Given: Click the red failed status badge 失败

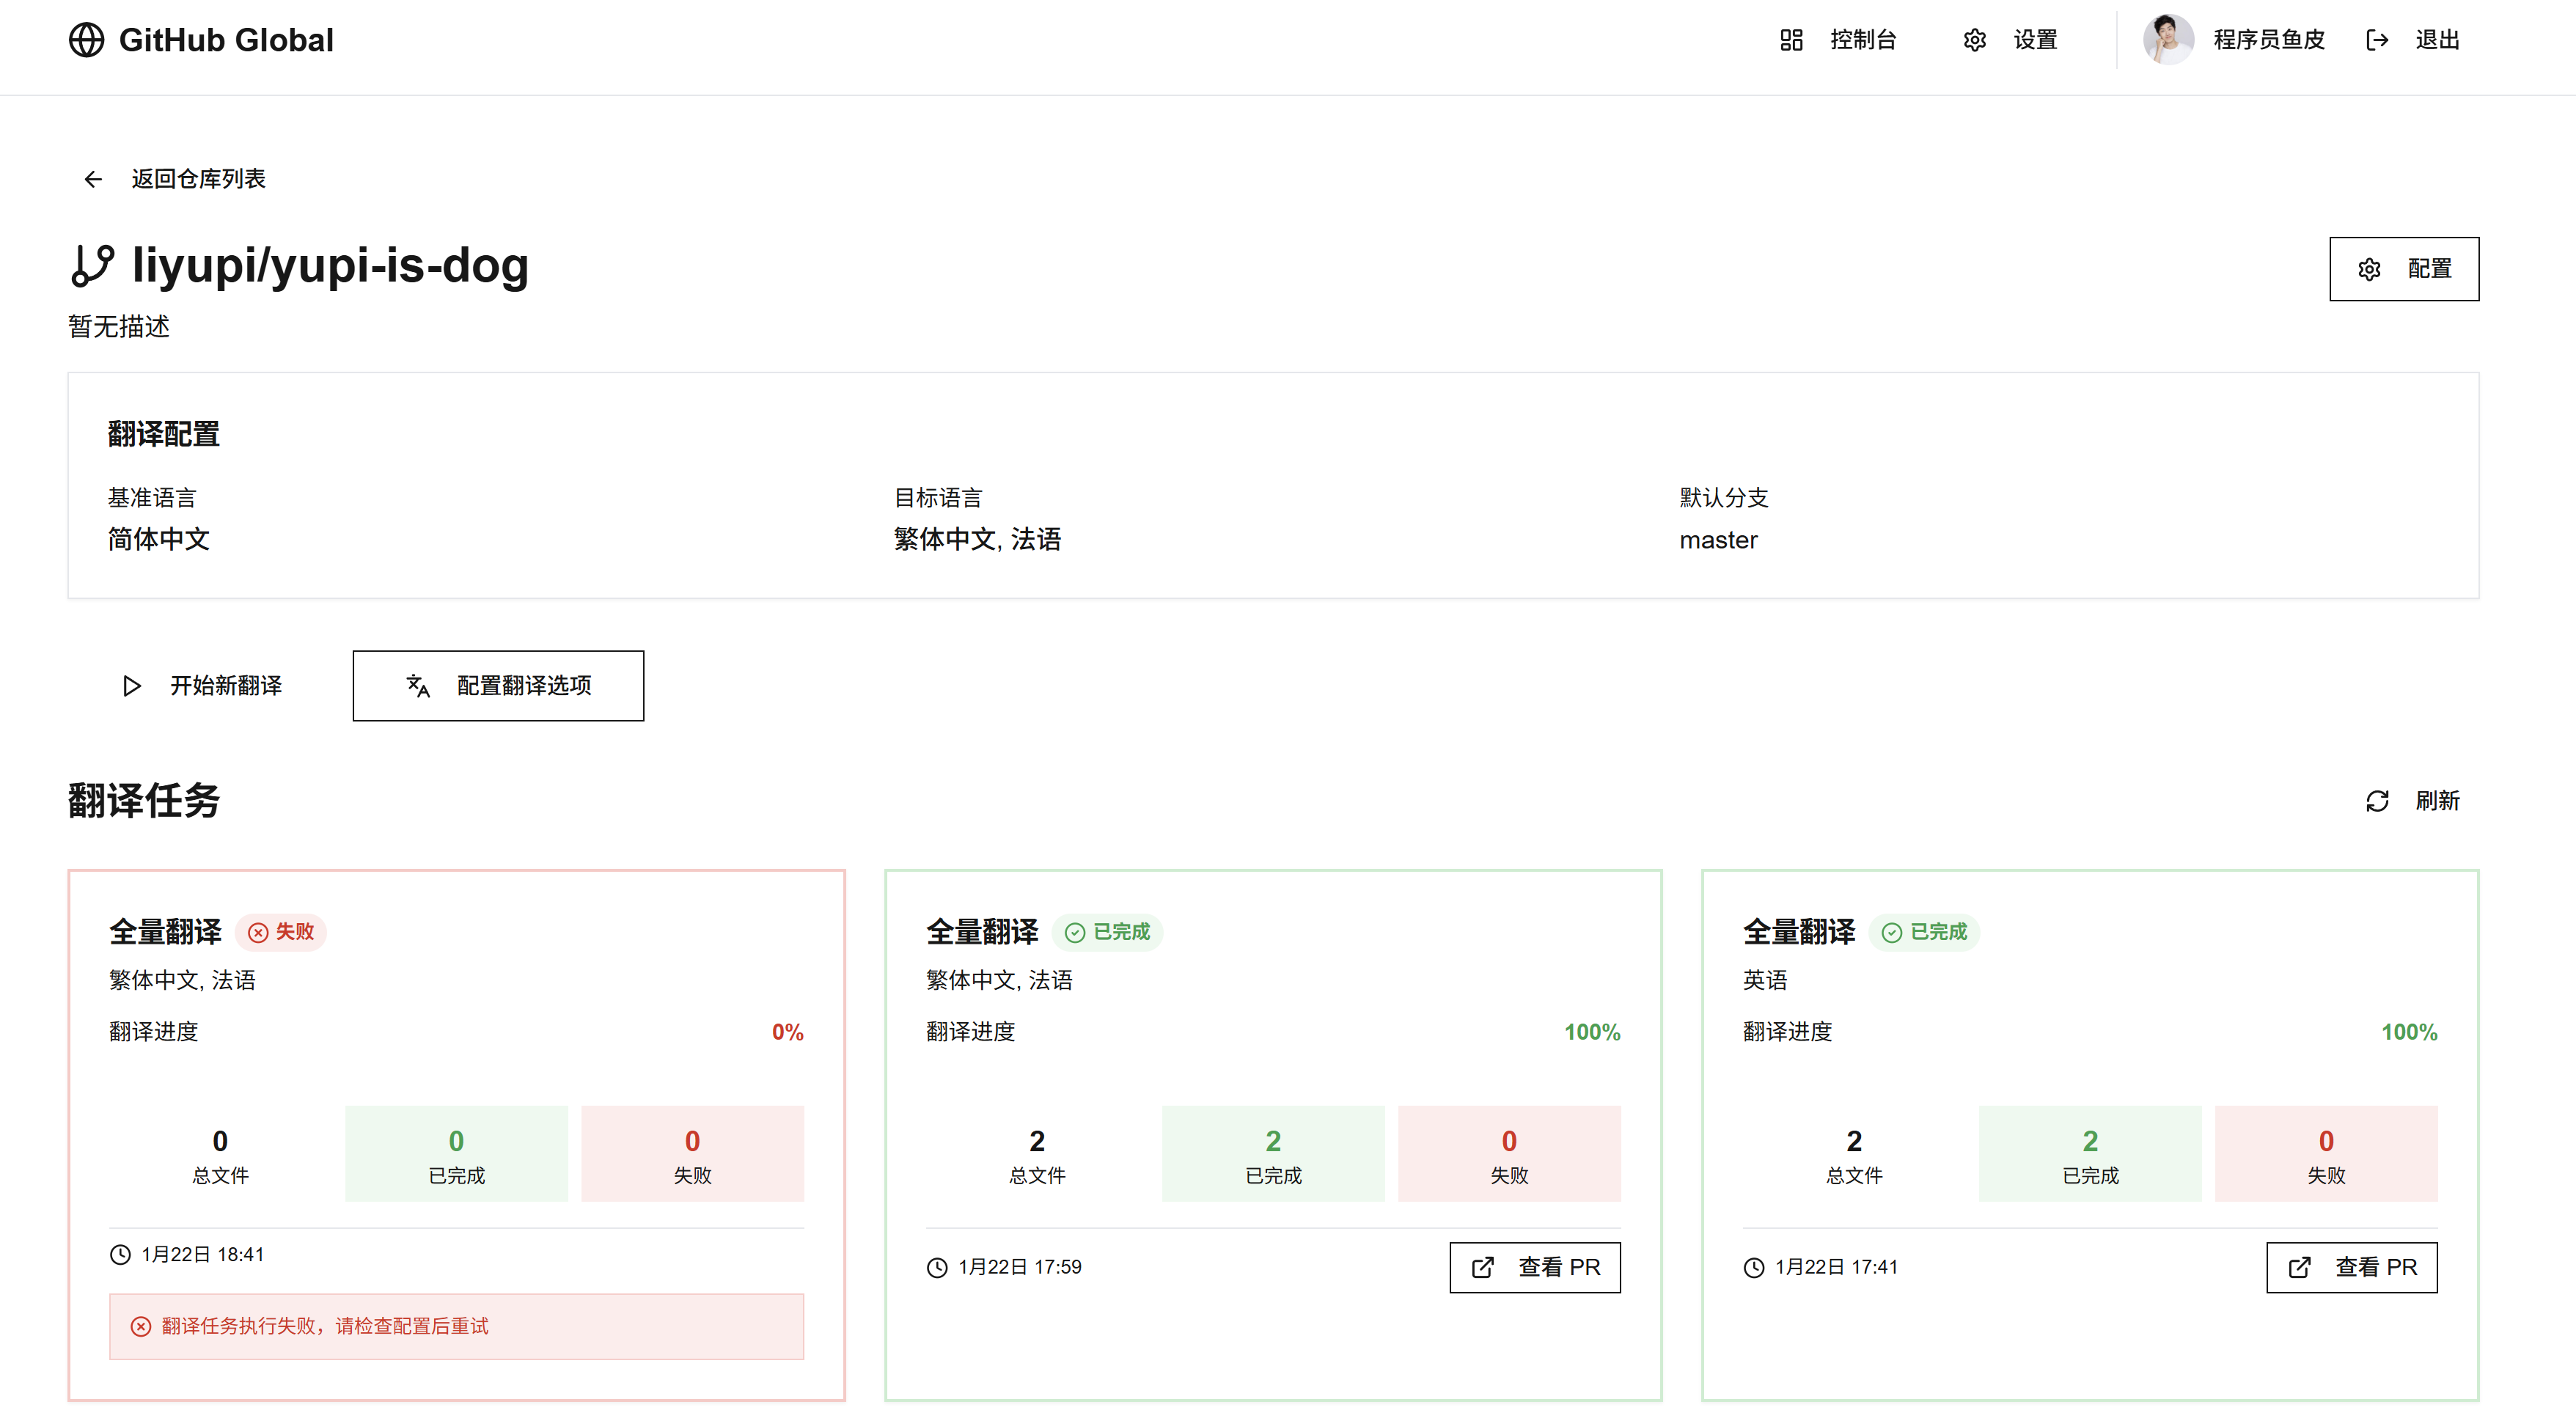Looking at the screenshot, I should [x=281, y=932].
